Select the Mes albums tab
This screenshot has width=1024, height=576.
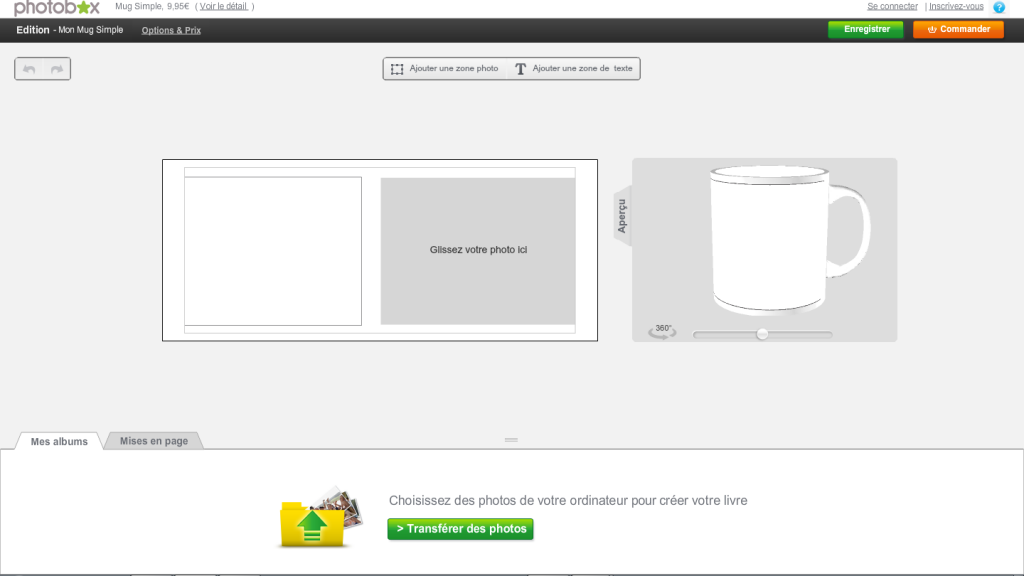click(x=59, y=441)
